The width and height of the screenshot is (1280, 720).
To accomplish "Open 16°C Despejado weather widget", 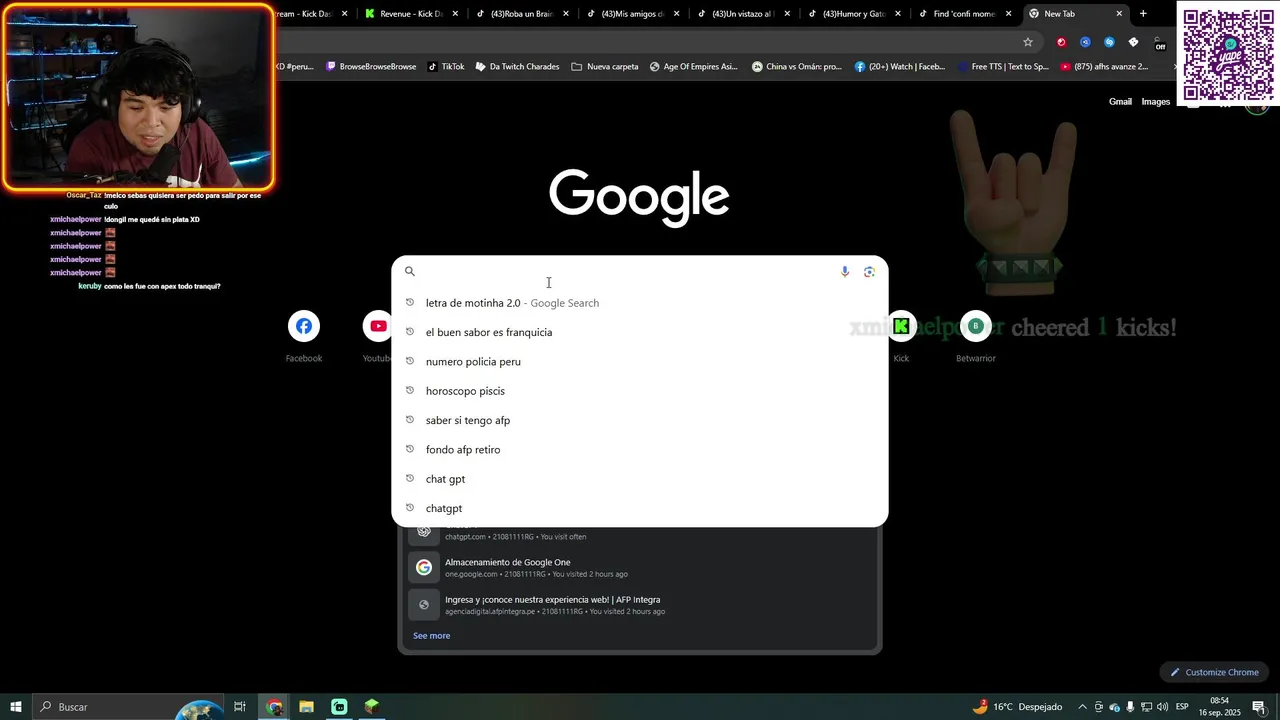I will (1017, 707).
